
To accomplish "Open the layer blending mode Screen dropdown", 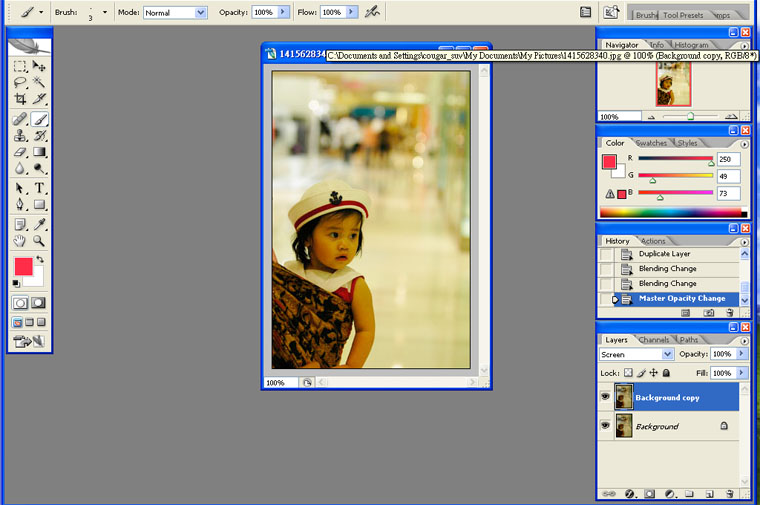I will [667, 354].
